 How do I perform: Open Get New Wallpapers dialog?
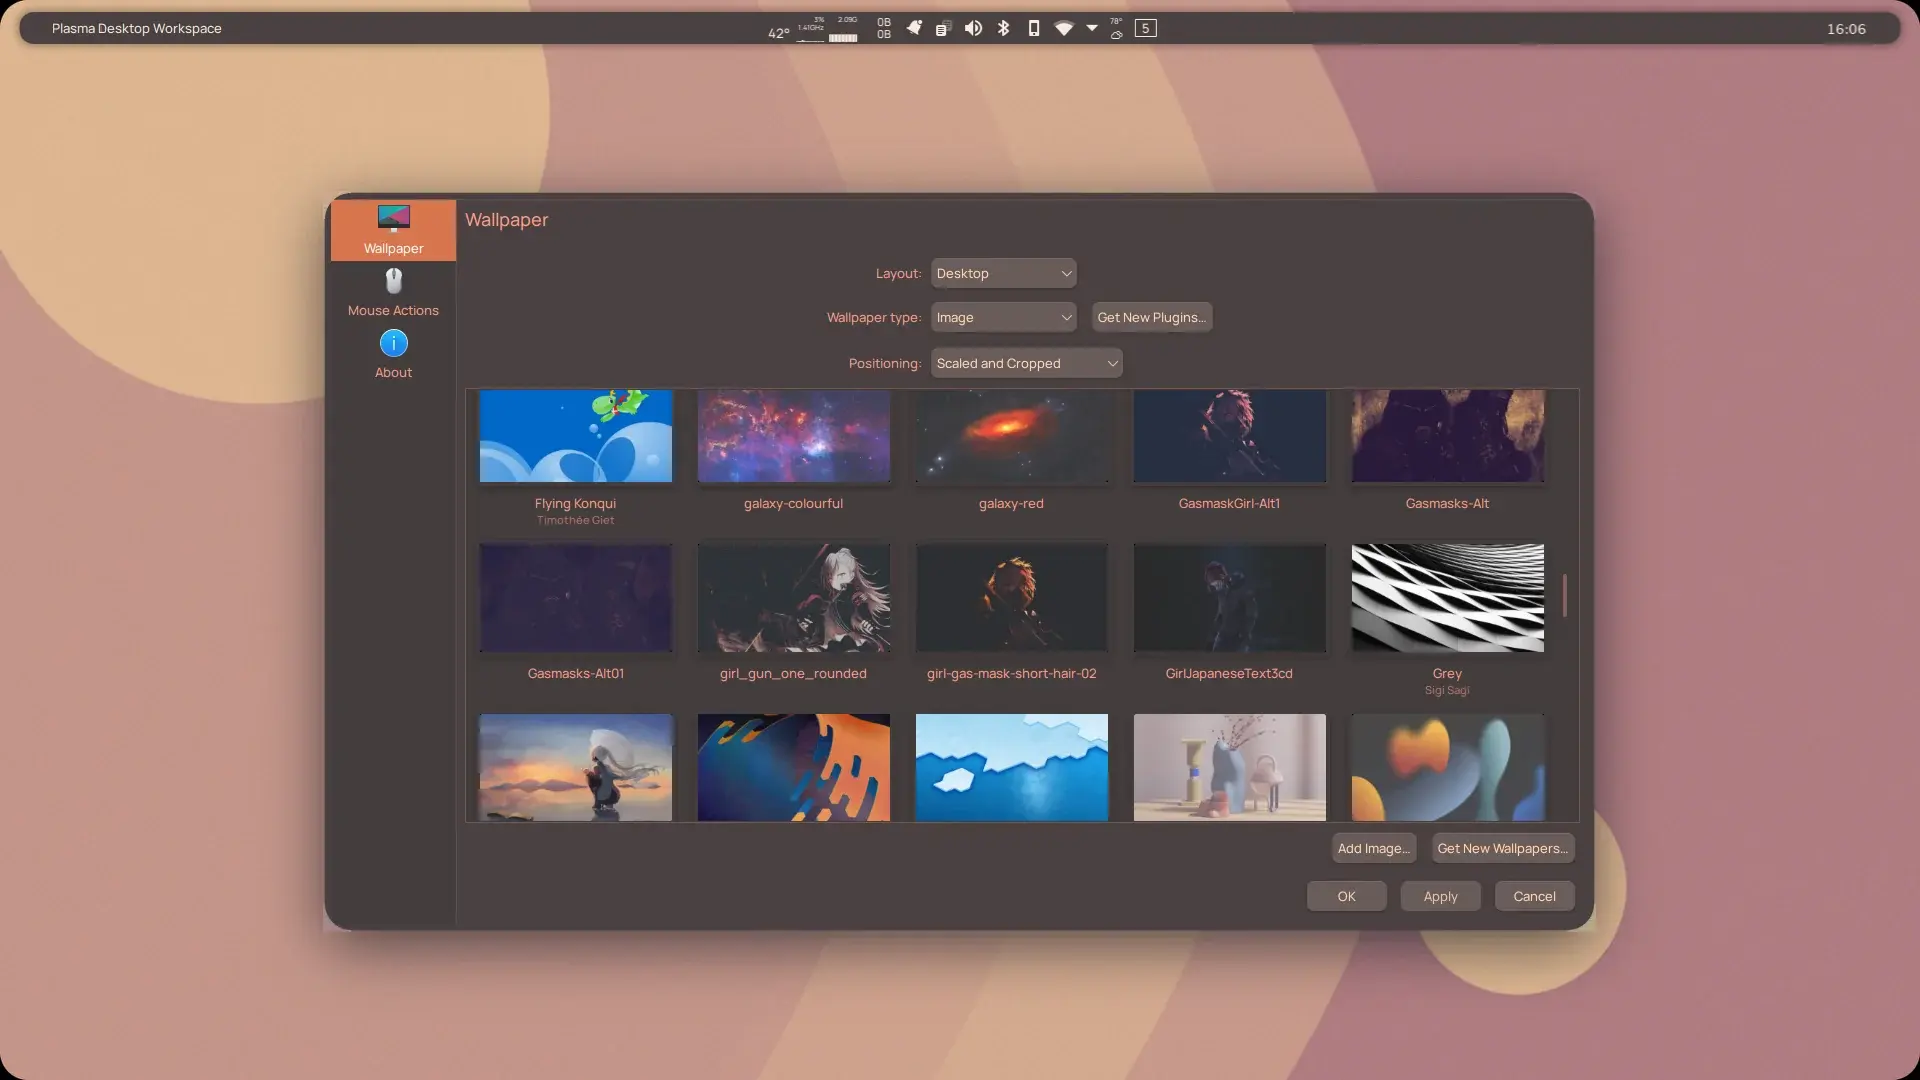[1502, 847]
